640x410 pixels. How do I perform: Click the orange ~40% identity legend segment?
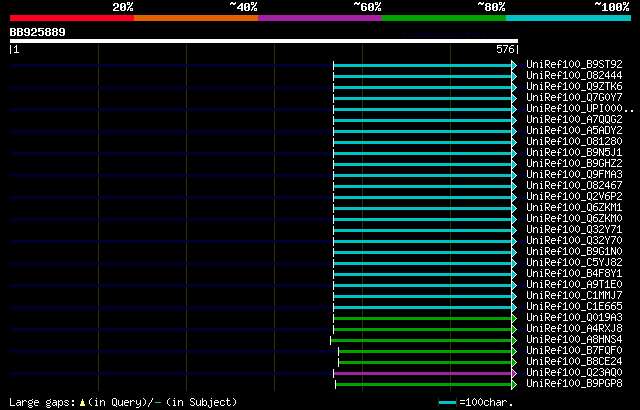[x=196, y=18]
